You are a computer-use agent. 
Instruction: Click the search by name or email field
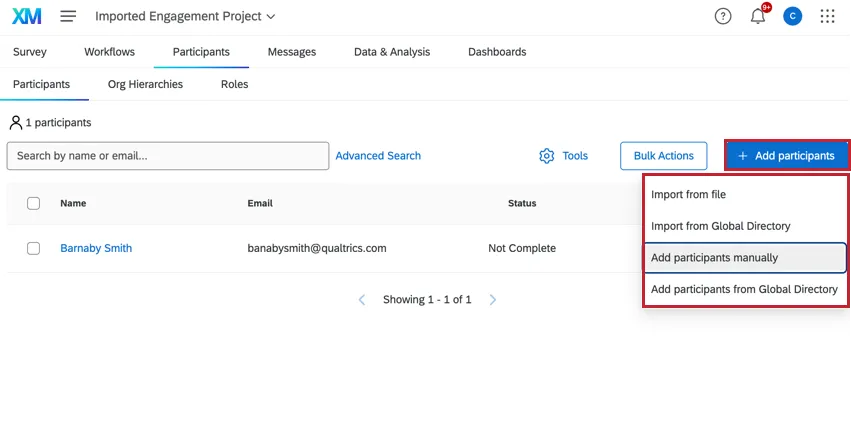tap(168, 156)
